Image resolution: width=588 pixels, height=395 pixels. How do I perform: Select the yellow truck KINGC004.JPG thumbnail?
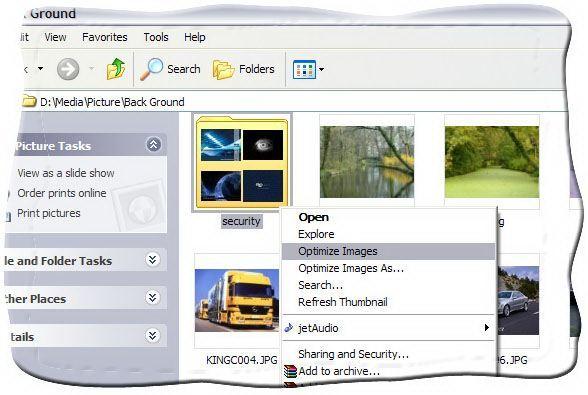tap(237, 300)
